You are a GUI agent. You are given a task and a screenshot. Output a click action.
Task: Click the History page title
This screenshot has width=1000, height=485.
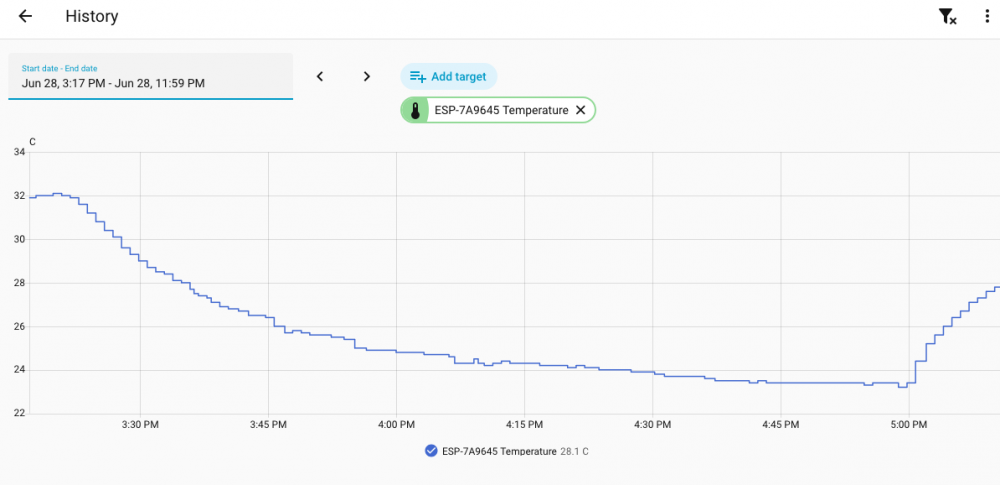pos(92,17)
